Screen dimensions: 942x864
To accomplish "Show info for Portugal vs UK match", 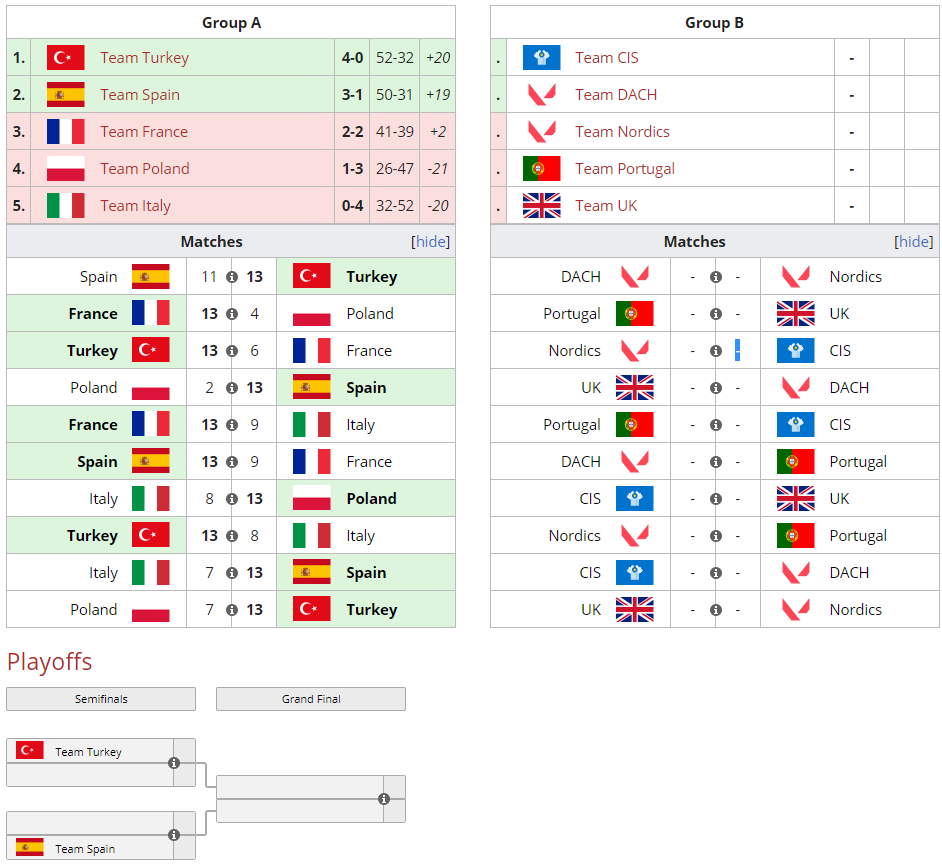I will tap(715, 314).
